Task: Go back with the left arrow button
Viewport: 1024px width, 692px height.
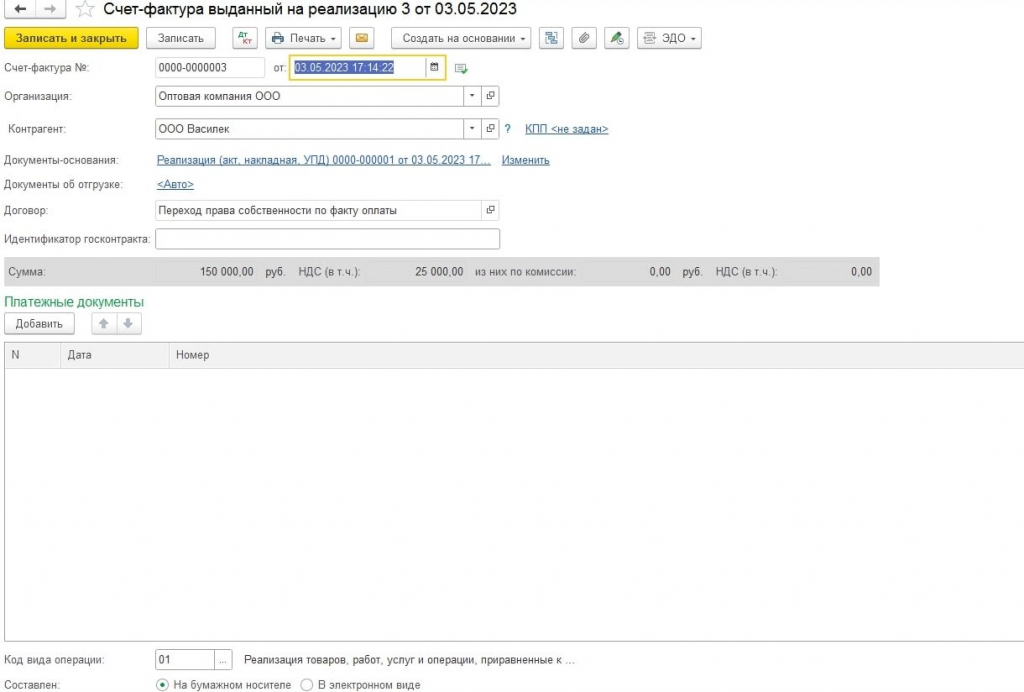Action: pyautogui.click(x=20, y=8)
